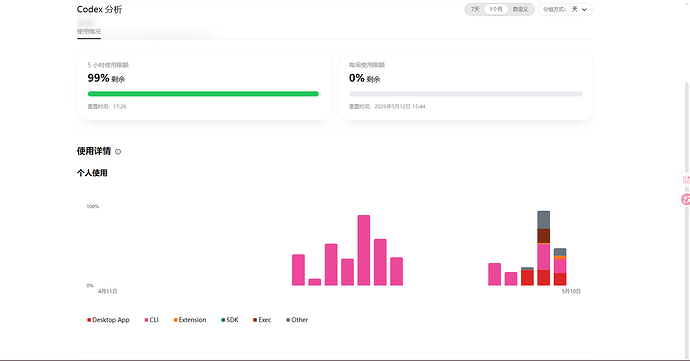Click the 个人使用 heading
690x361 pixels.
92,173
